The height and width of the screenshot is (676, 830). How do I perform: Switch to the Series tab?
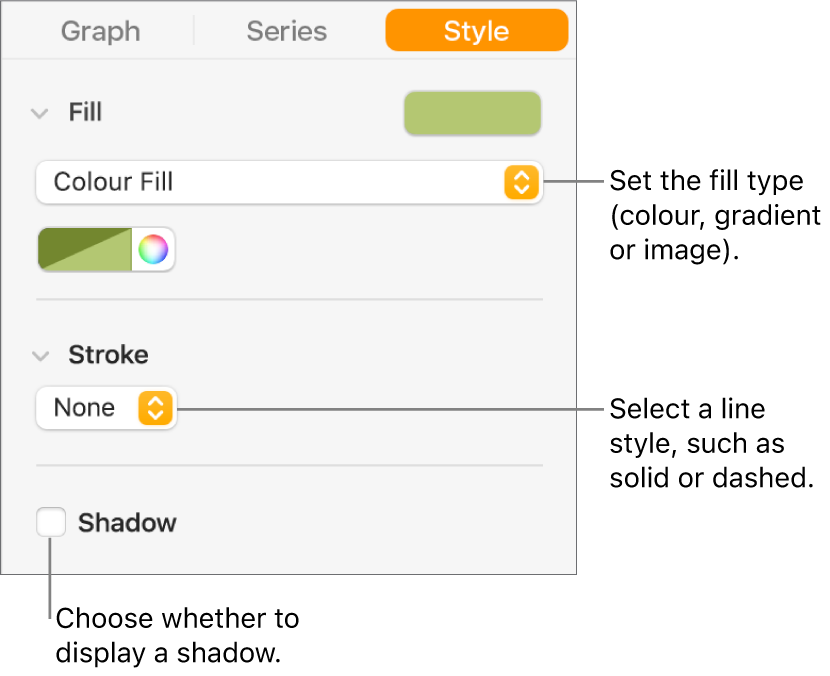coord(288,31)
